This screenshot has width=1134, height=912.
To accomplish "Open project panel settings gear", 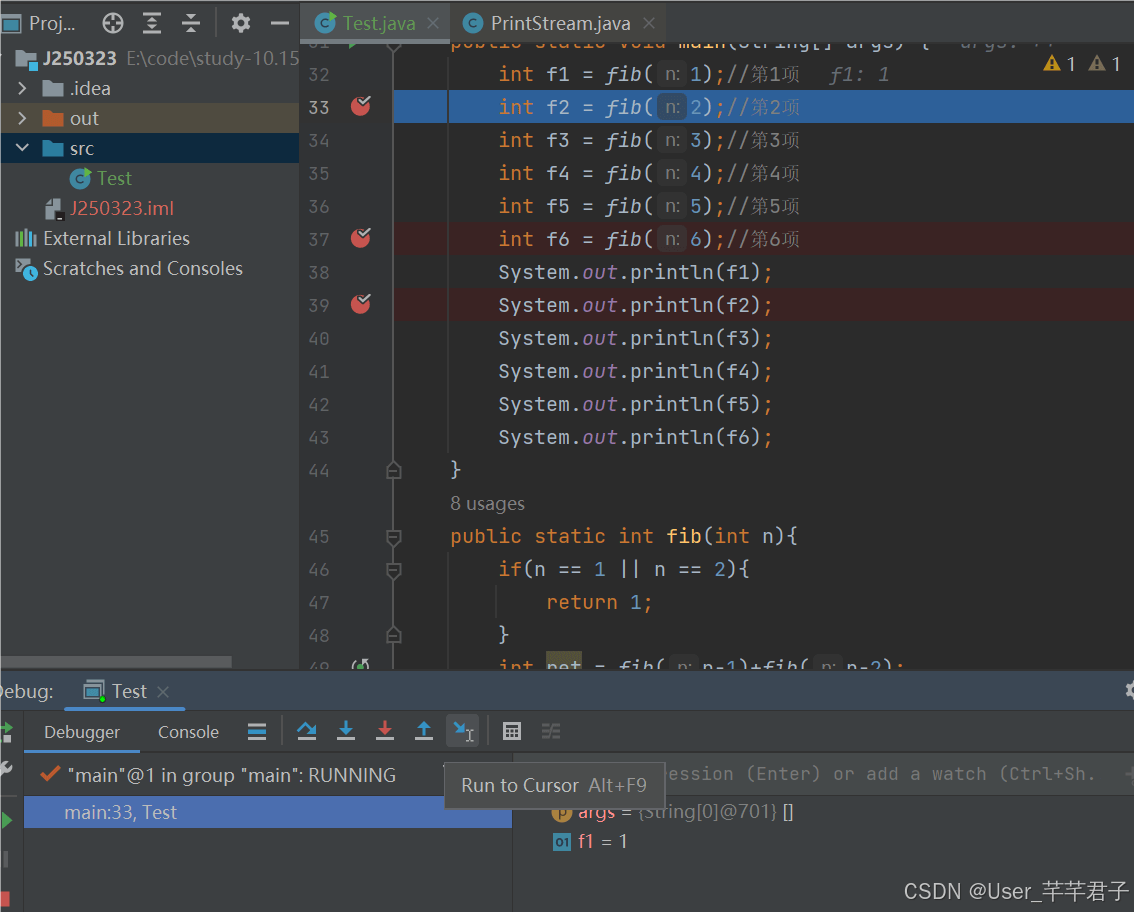I will [x=241, y=23].
